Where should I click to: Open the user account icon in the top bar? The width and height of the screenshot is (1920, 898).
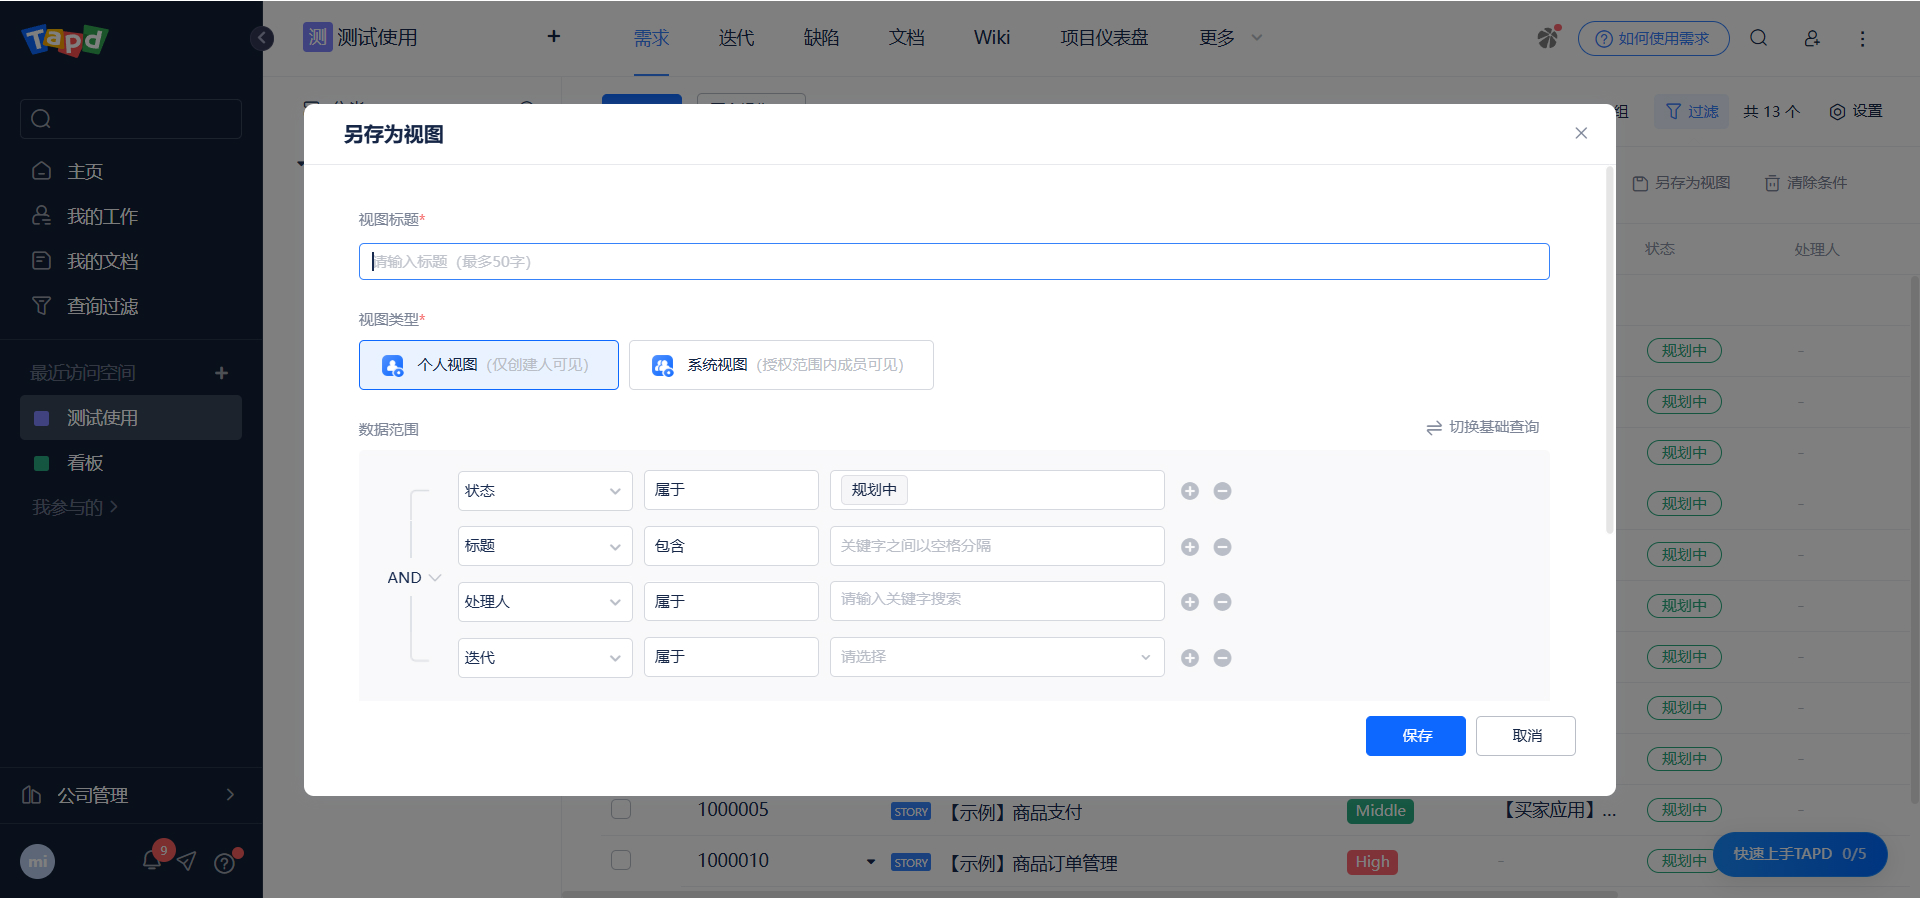1812,38
